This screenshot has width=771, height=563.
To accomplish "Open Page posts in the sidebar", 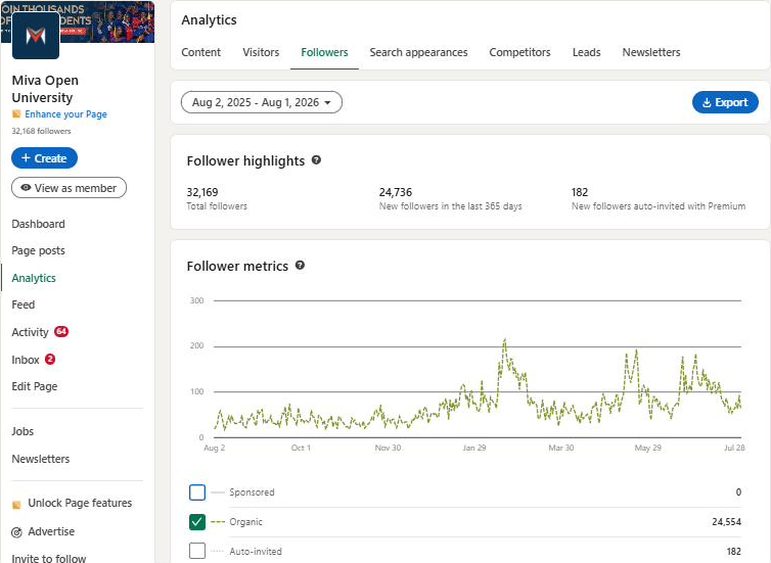I will (38, 250).
